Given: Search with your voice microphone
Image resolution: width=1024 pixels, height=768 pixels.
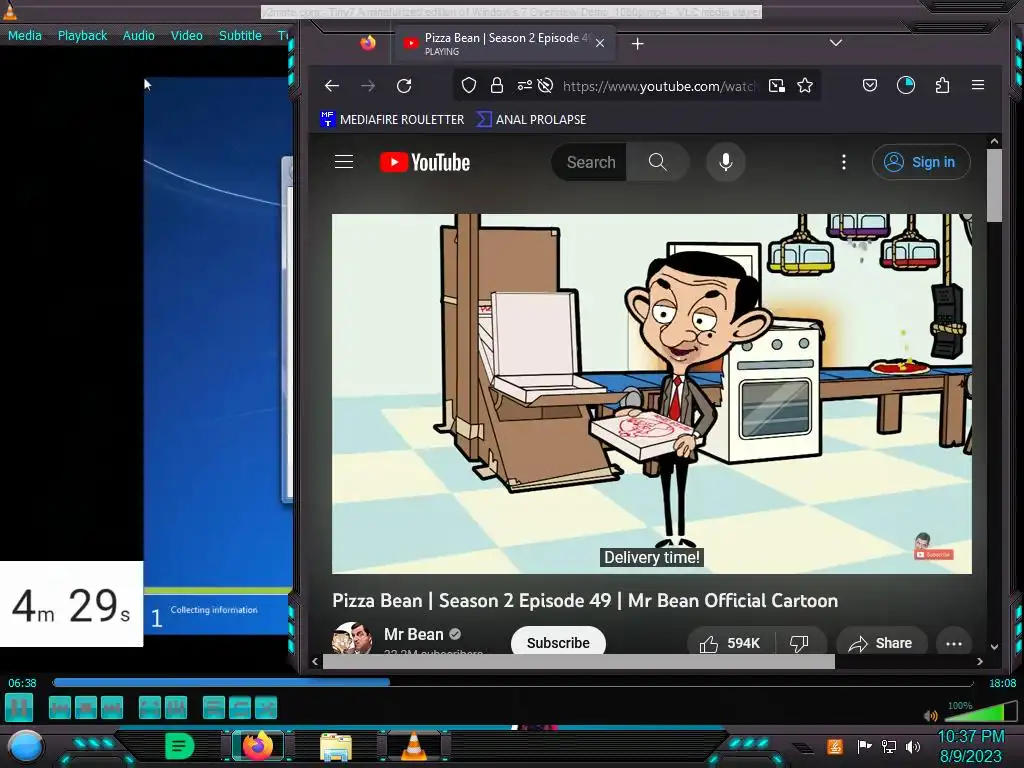Looking at the screenshot, I should (726, 162).
